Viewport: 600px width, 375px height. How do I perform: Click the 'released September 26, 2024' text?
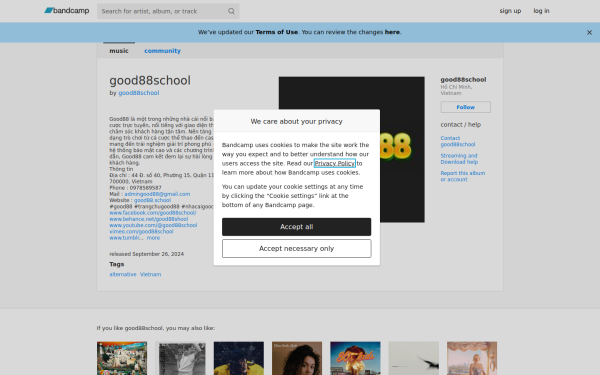[x=147, y=254]
